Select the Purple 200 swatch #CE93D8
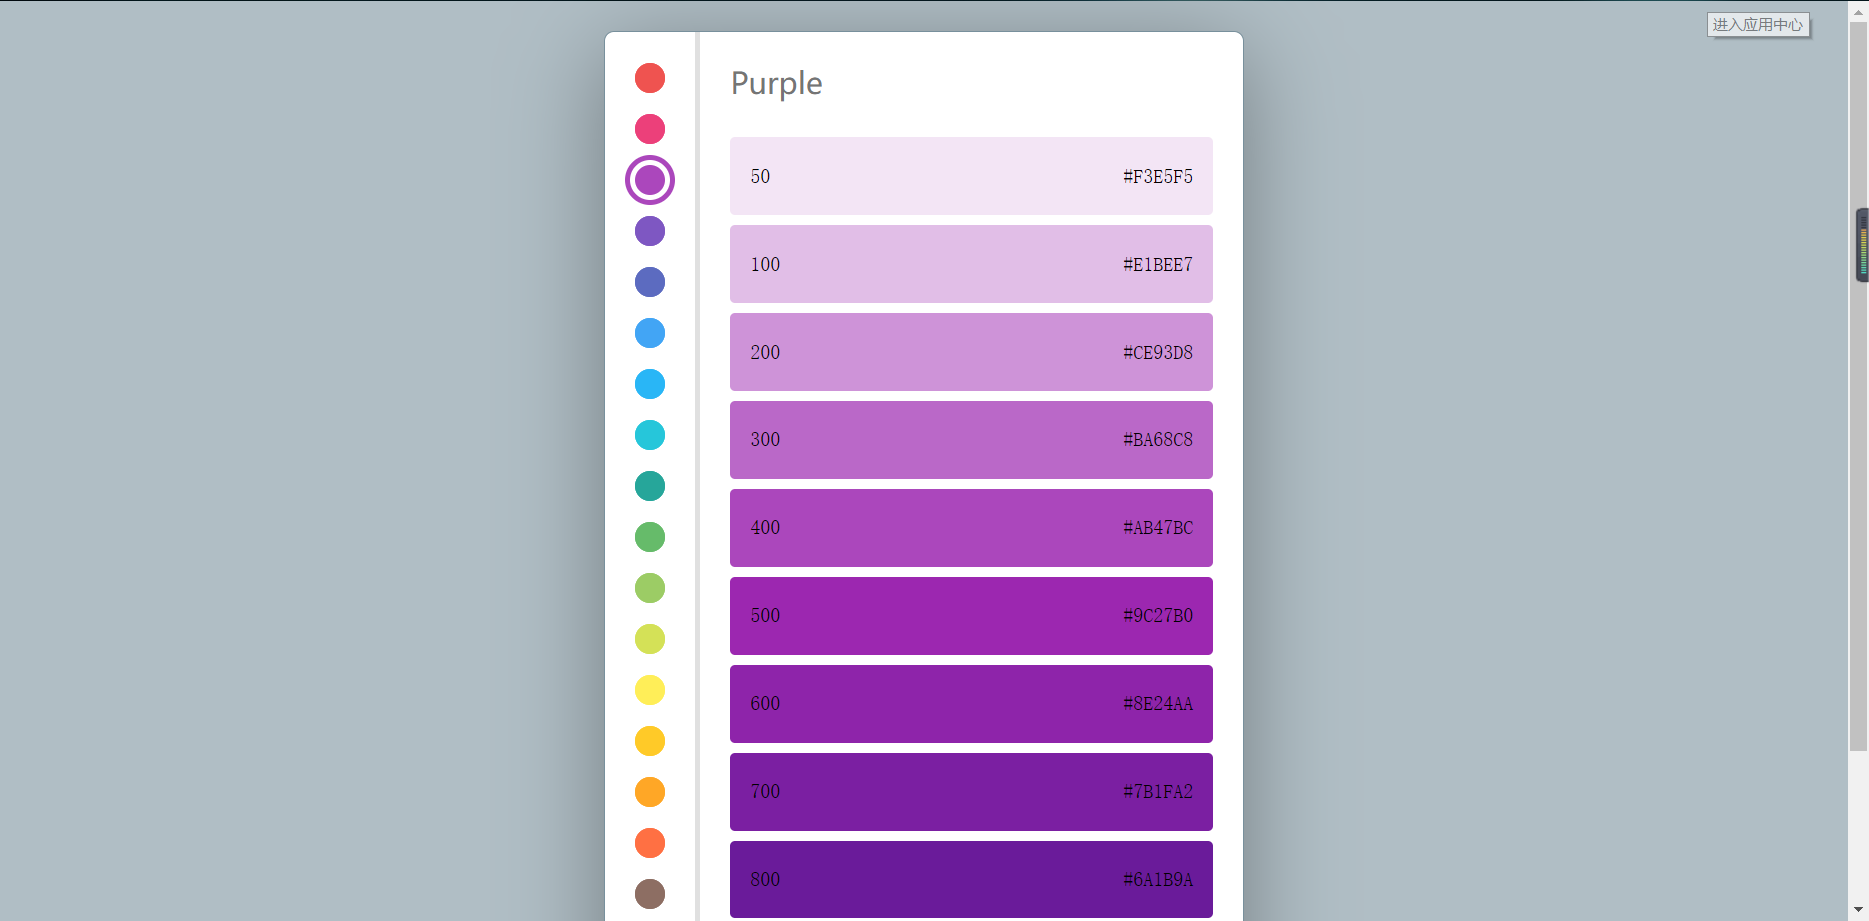Viewport: 1869px width, 921px height. pyautogui.click(x=971, y=352)
